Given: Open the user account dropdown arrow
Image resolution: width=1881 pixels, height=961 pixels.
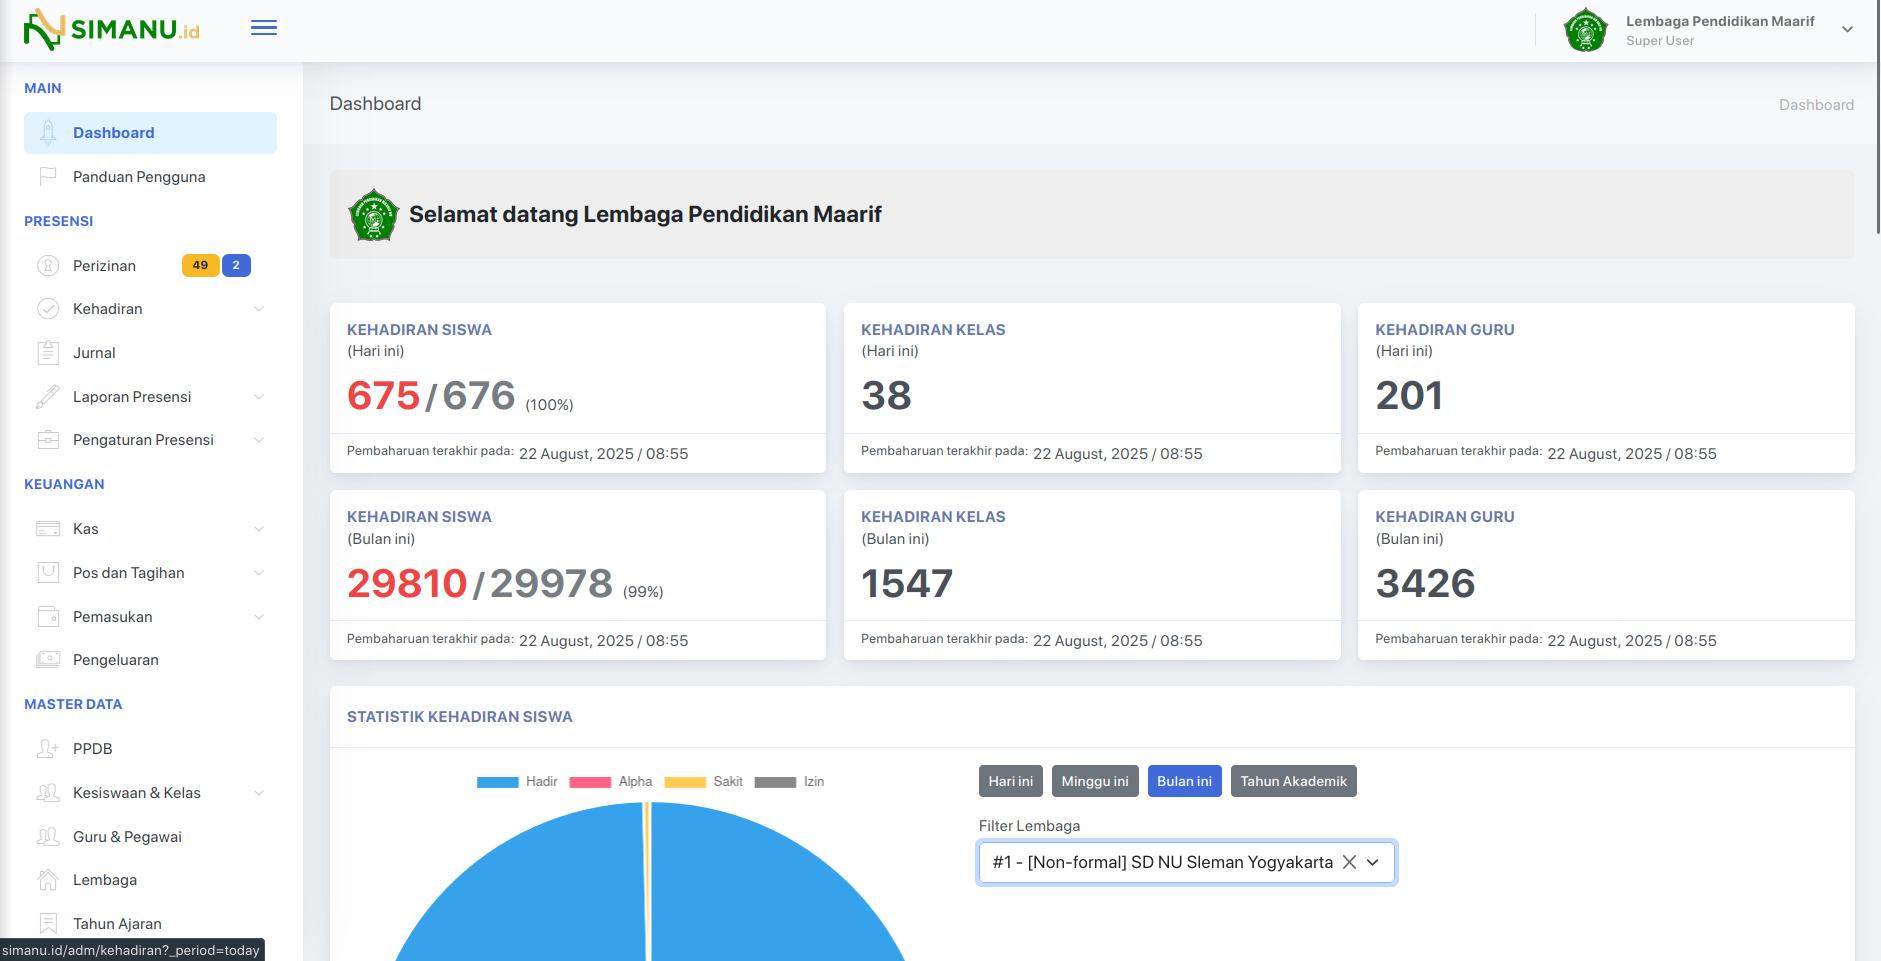Looking at the screenshot, I should (x=1847, y=29).
